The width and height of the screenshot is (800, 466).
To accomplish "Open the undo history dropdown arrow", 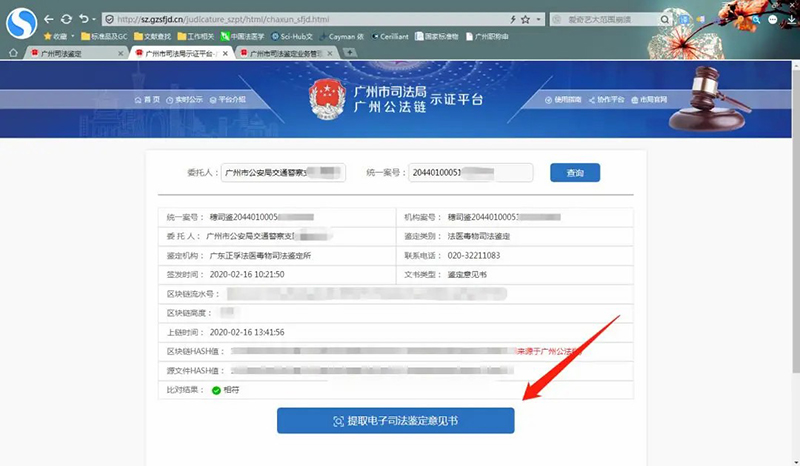I will 94,19.
